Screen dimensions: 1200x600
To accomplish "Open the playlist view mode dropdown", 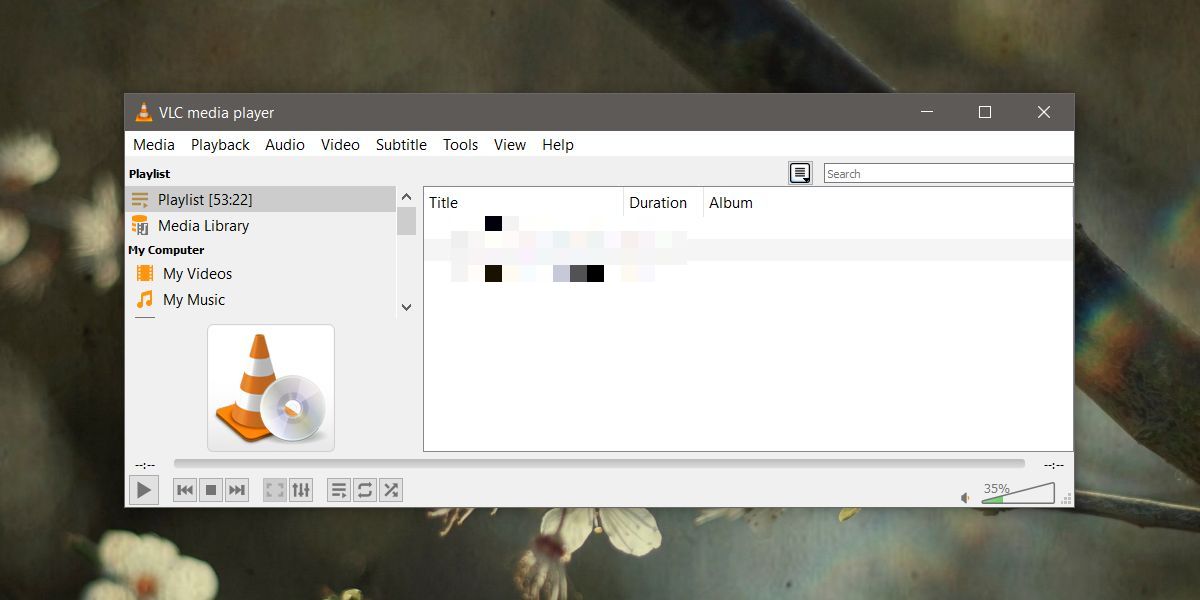I will click(800, 173).
